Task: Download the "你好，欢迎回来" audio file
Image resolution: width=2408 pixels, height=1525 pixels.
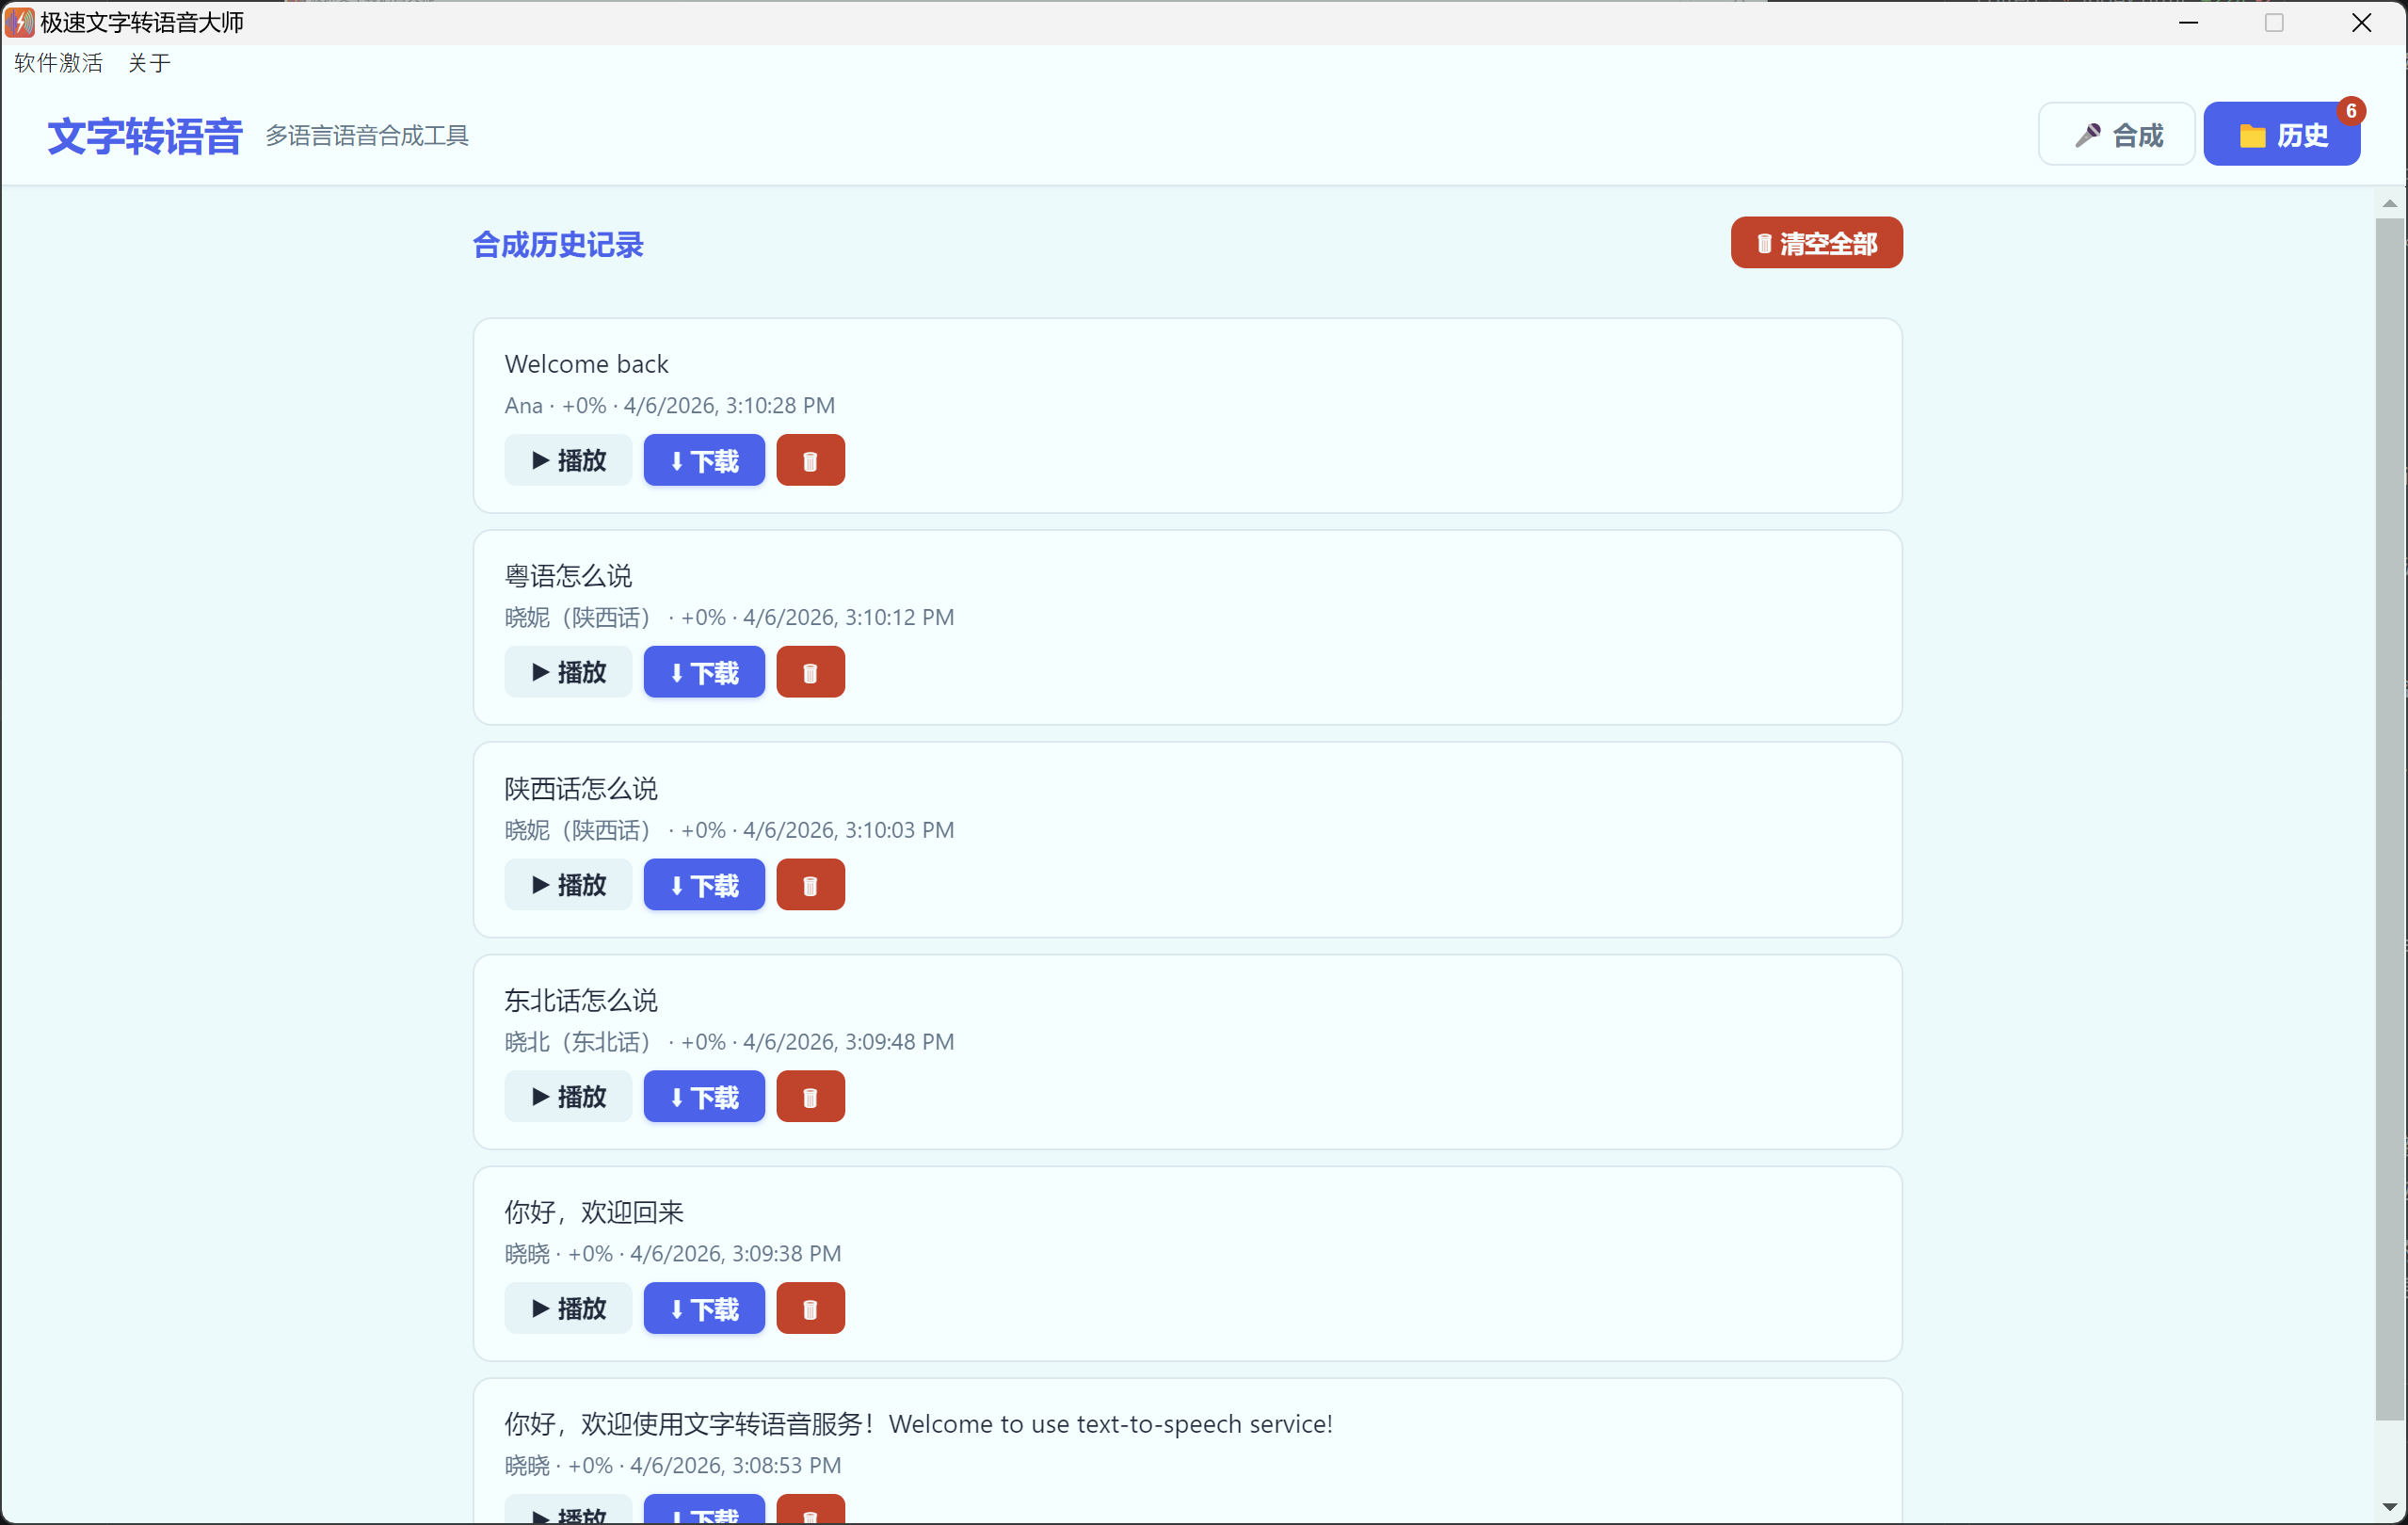Action: pos(703,1308)
